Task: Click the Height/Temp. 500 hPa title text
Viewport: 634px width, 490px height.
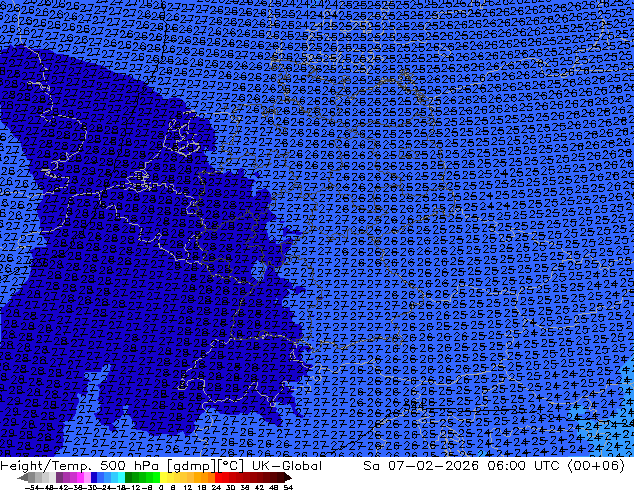Action: [x=81, y=466]
